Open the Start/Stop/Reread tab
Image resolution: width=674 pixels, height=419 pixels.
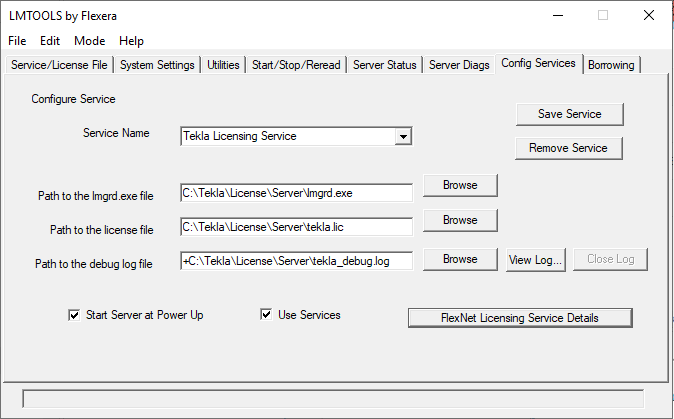(x=296, y=65)
